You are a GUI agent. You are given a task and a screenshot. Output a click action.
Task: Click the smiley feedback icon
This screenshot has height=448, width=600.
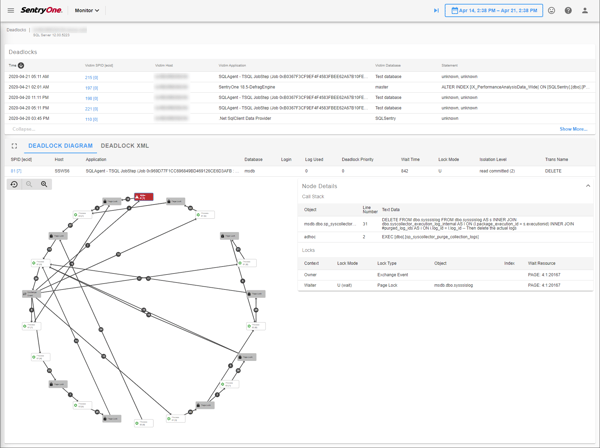(551, 10)
